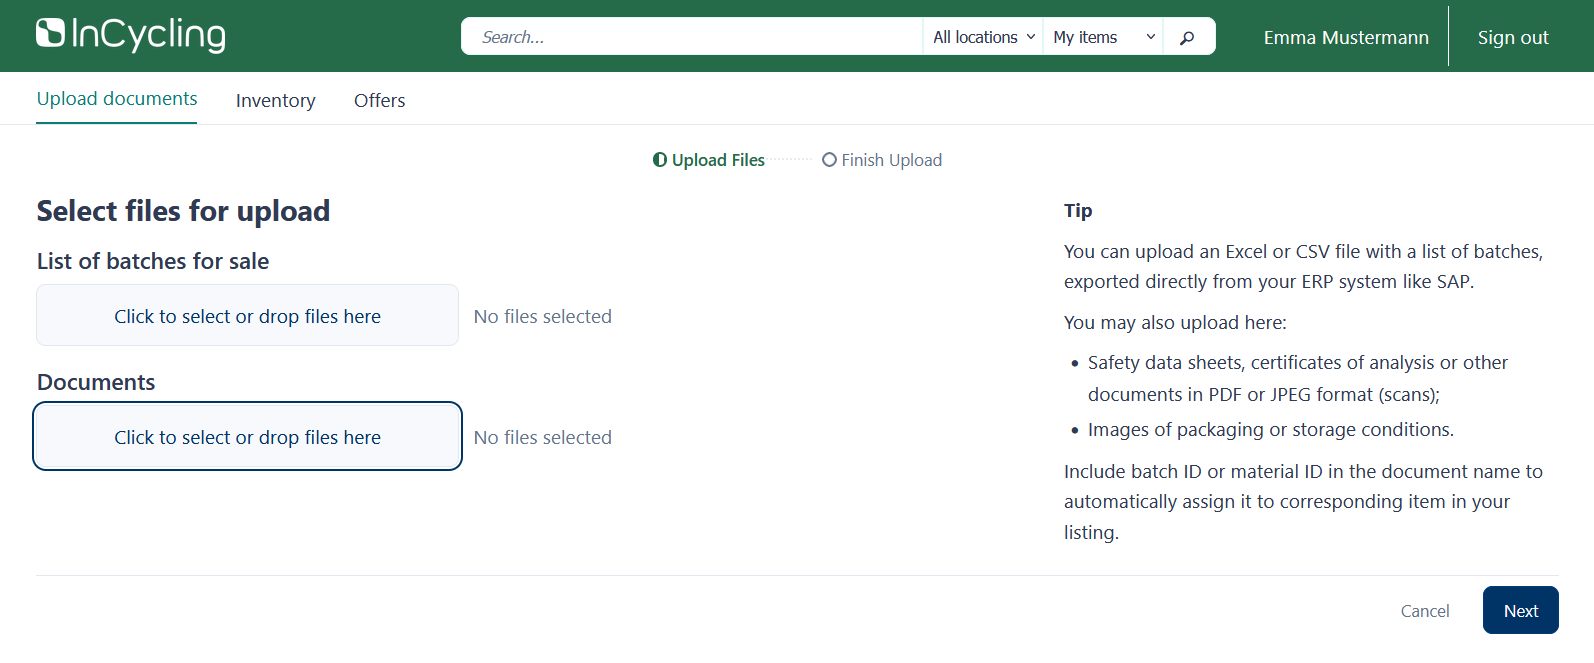Screen dimensions: 1594x663
Task: Click No files selected beside batches upload
Action: coord(543,316)
